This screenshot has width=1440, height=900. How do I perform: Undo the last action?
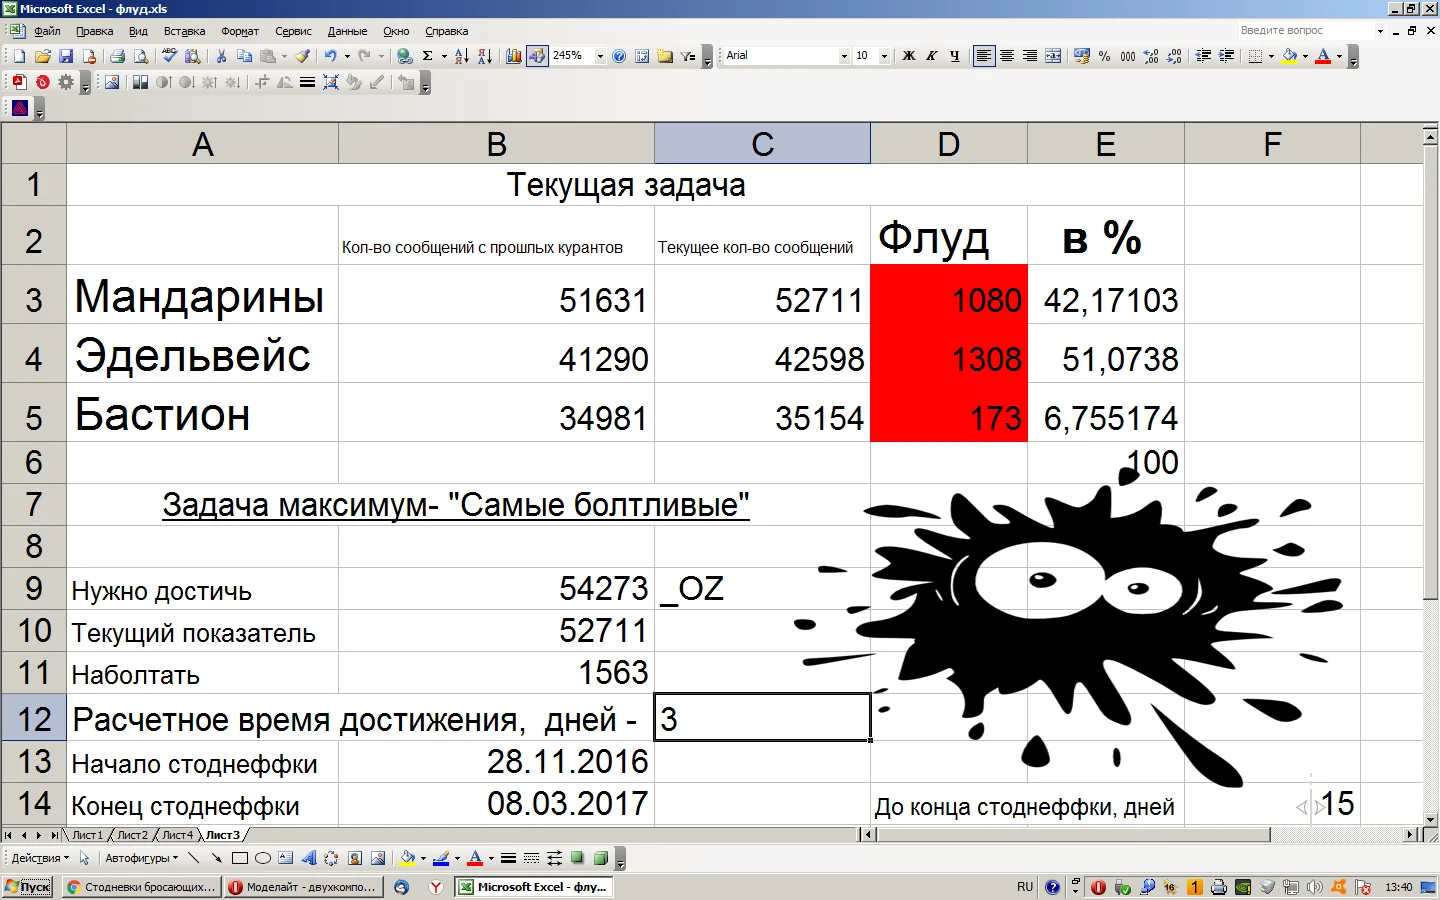pyautogui.click(x=330, y=56)
